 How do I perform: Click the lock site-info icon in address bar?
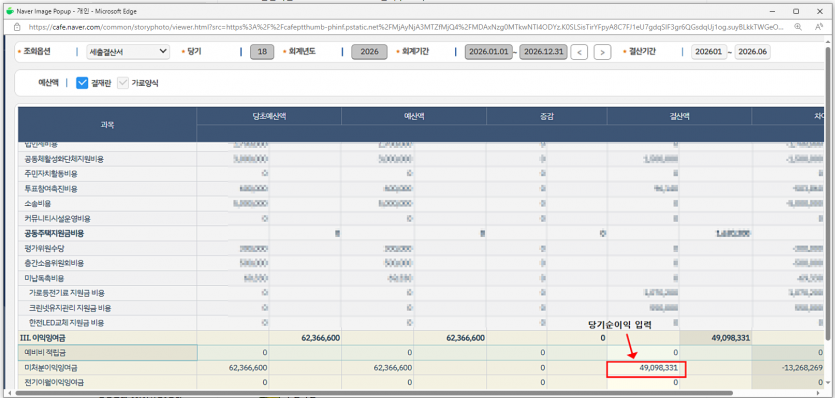coord(17,26)
